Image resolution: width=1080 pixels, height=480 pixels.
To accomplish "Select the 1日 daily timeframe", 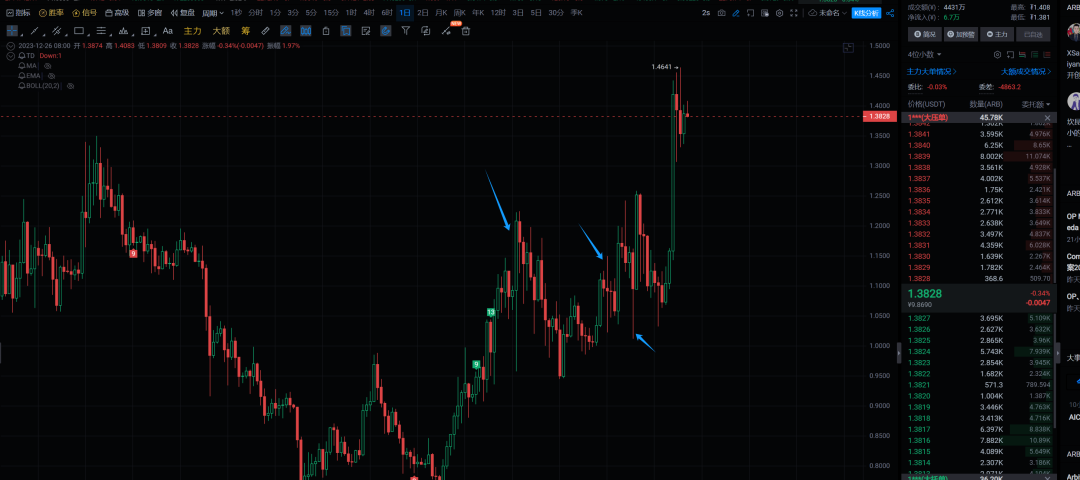I will pyautogui.click(x=405, y=13).
